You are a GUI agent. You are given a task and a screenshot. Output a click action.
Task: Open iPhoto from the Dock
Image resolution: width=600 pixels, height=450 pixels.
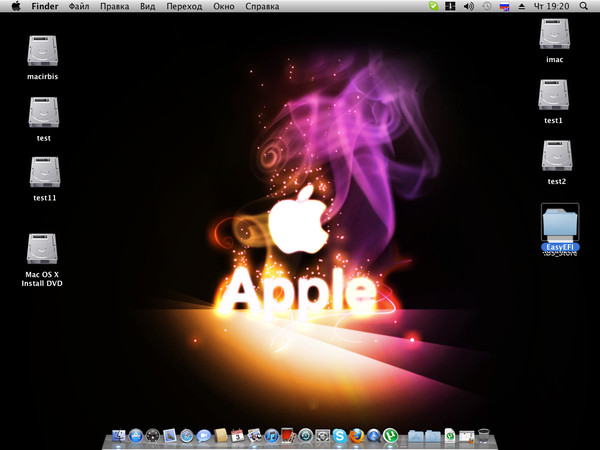pyautogui.click(x=254, y=435)
